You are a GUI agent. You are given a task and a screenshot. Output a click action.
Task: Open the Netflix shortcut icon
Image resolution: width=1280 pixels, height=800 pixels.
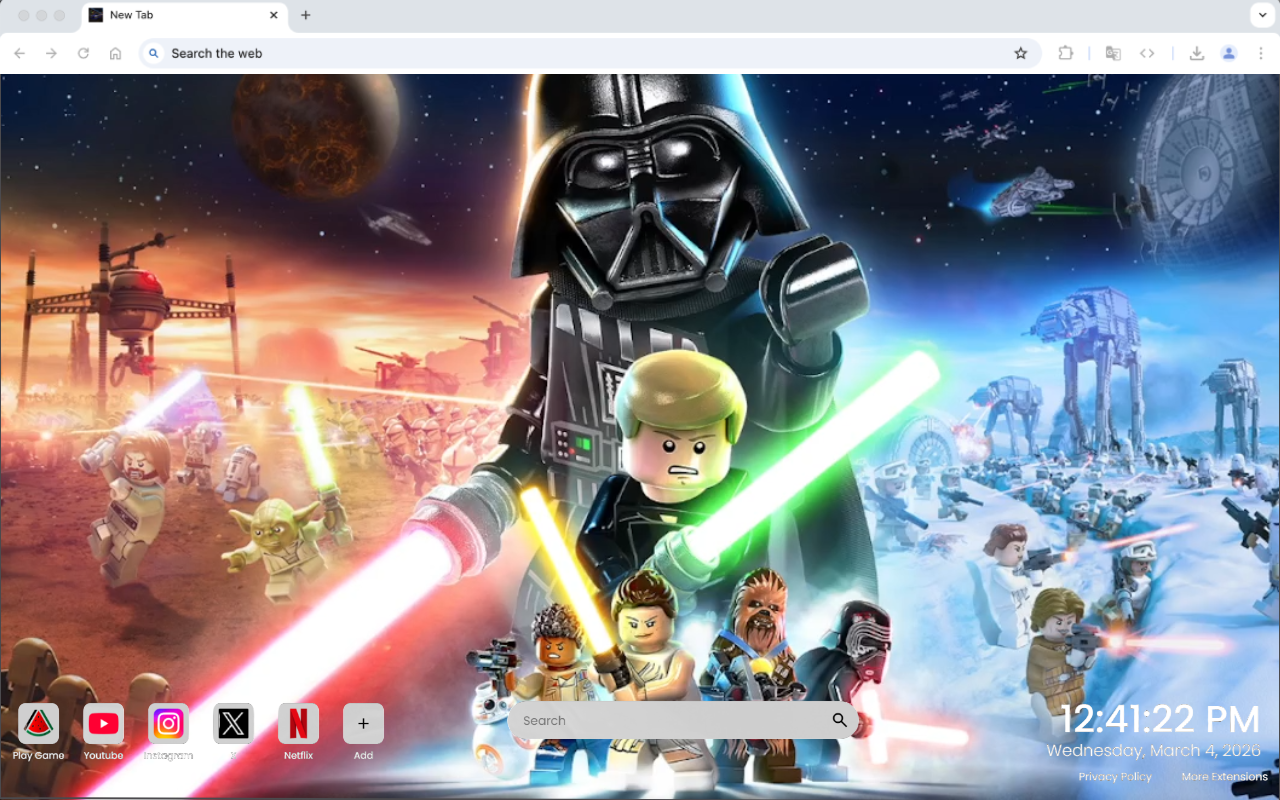(x=298, y=724)
